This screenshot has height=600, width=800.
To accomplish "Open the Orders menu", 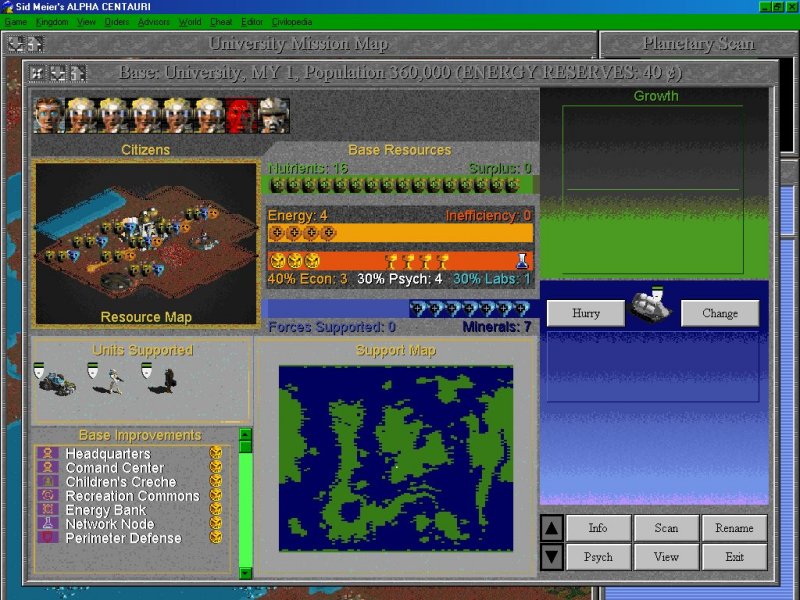I will click(117, 22).
